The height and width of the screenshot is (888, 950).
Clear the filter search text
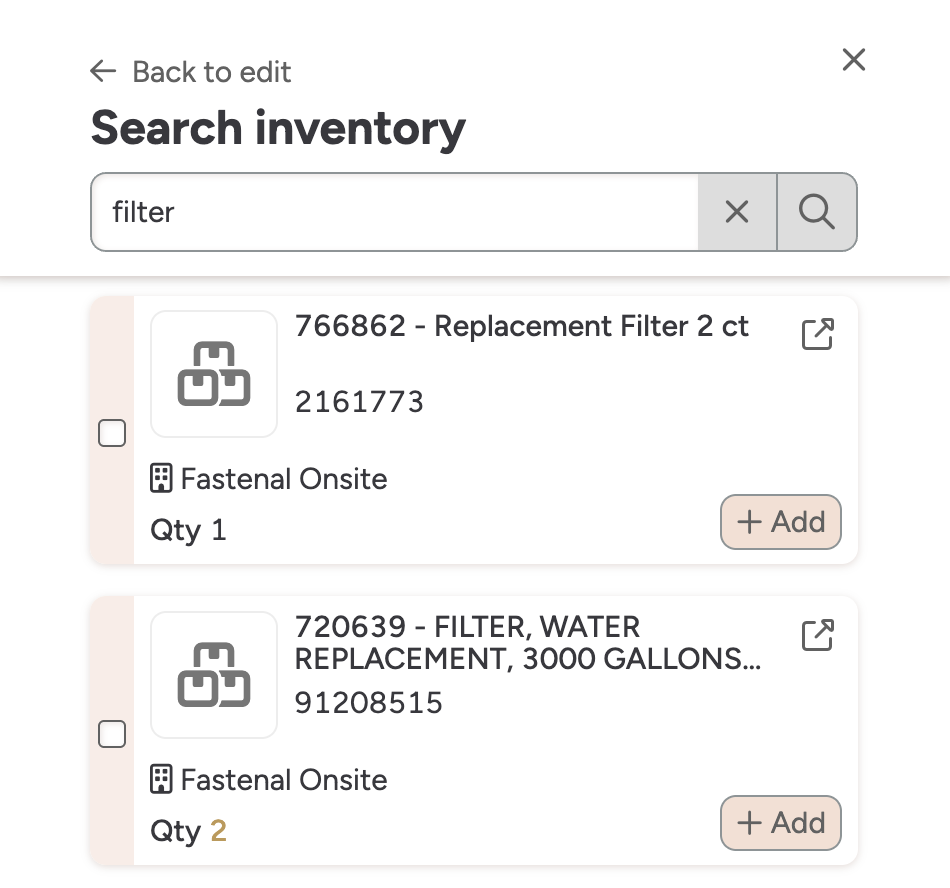(x=737, y=212)
